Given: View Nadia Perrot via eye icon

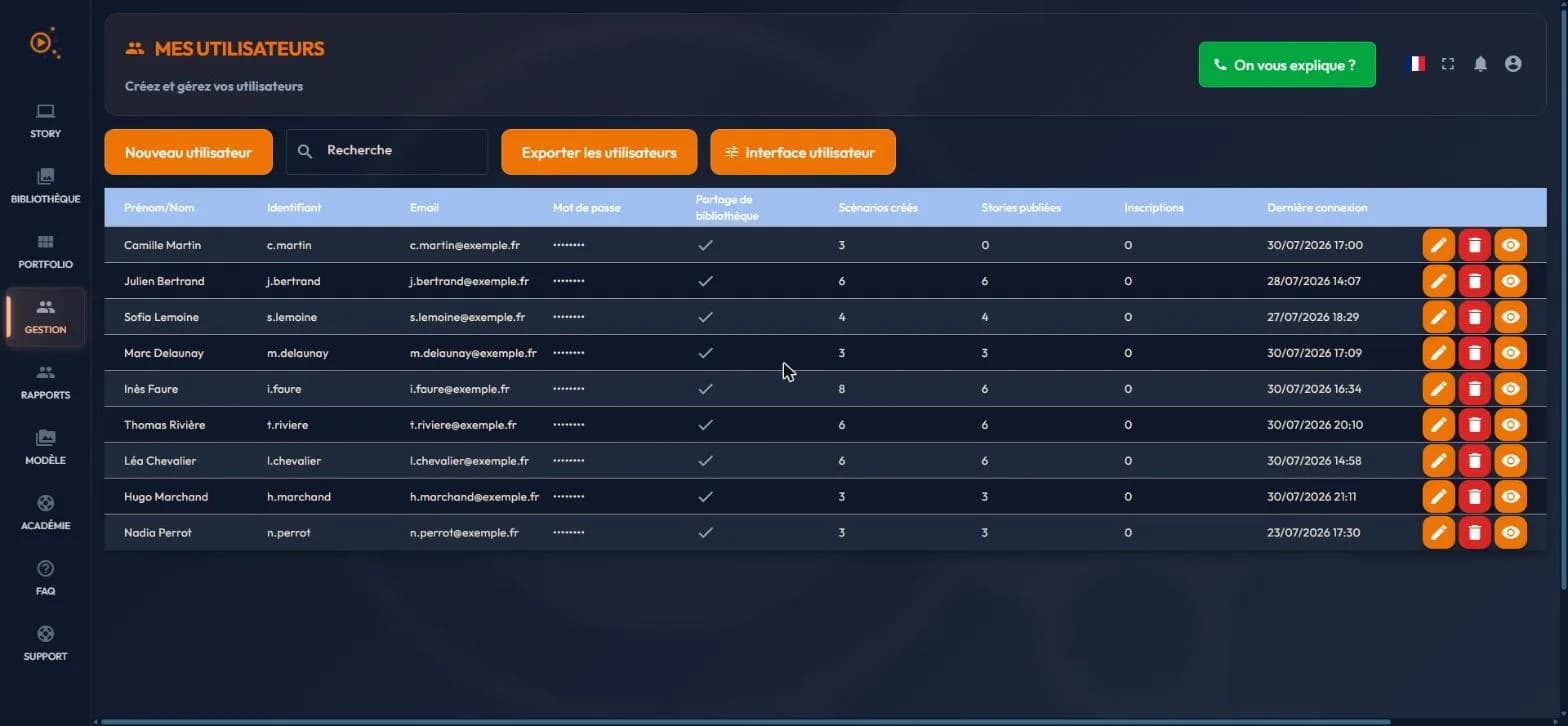Looking at the screenshot, I should [x=1510, y=533].
